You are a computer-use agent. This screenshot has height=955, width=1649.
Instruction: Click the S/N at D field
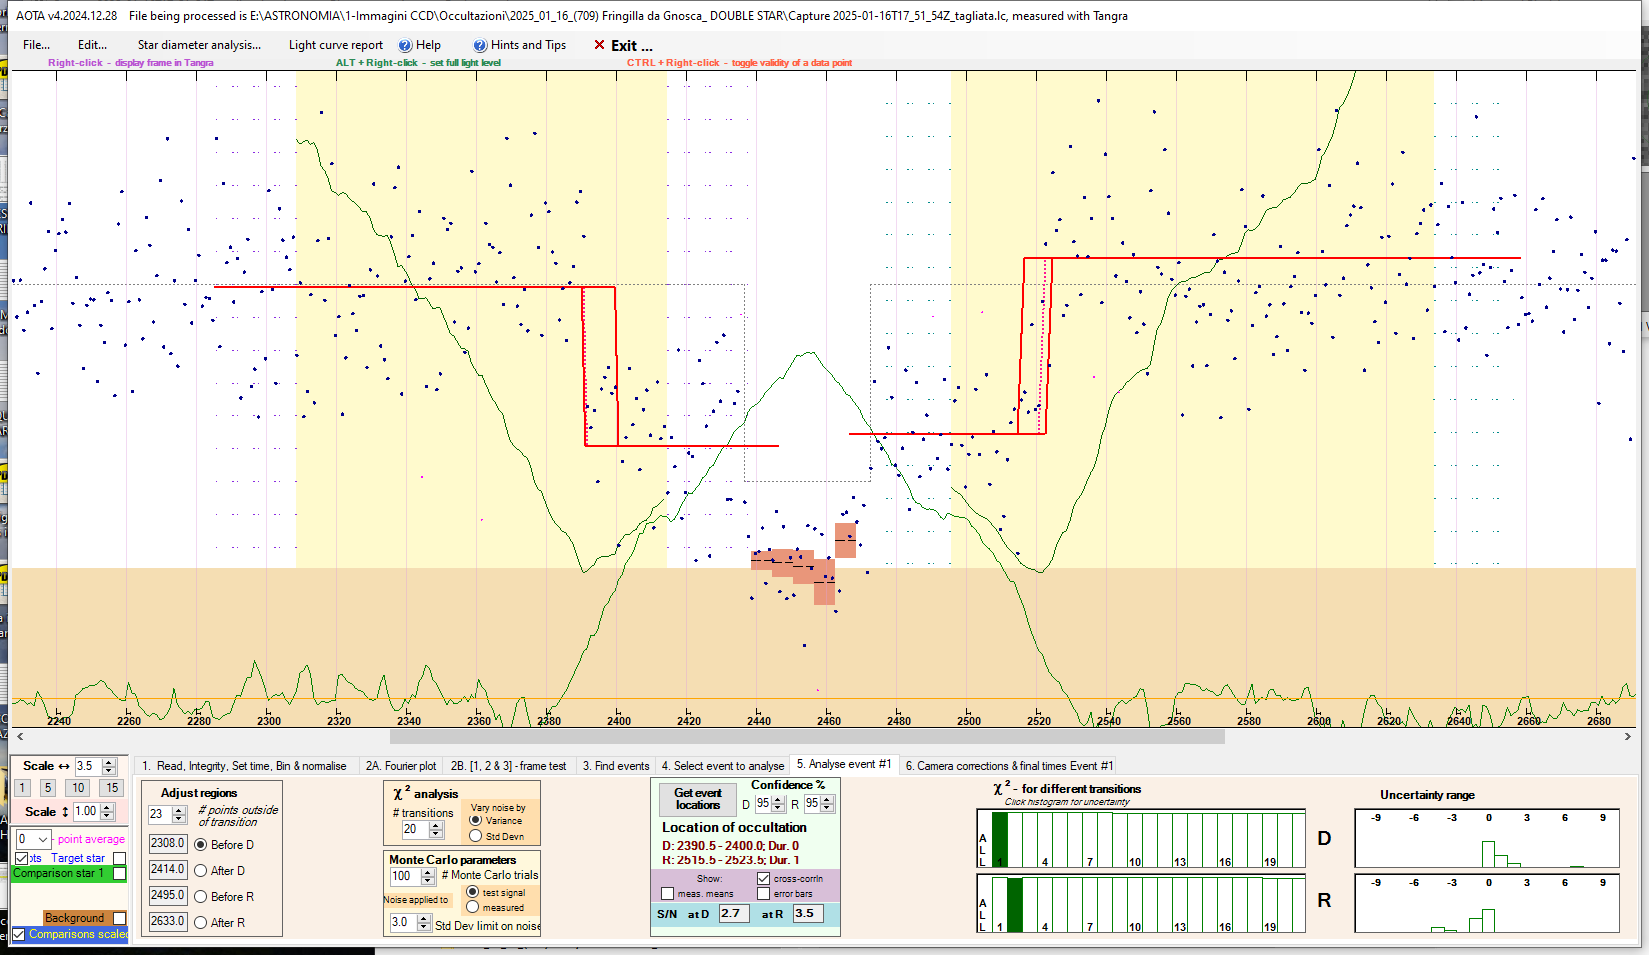733,914
